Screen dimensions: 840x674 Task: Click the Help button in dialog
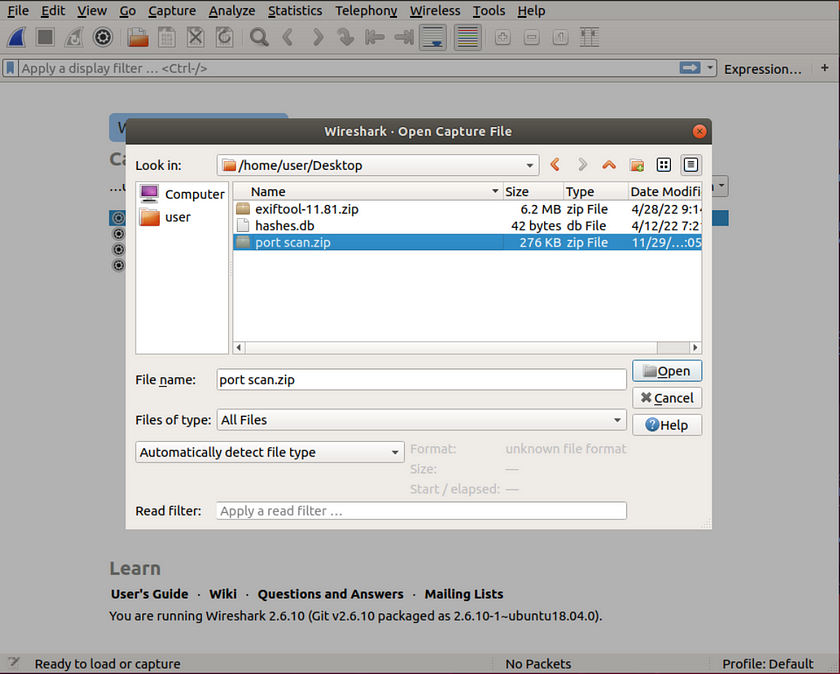(667, 425)
